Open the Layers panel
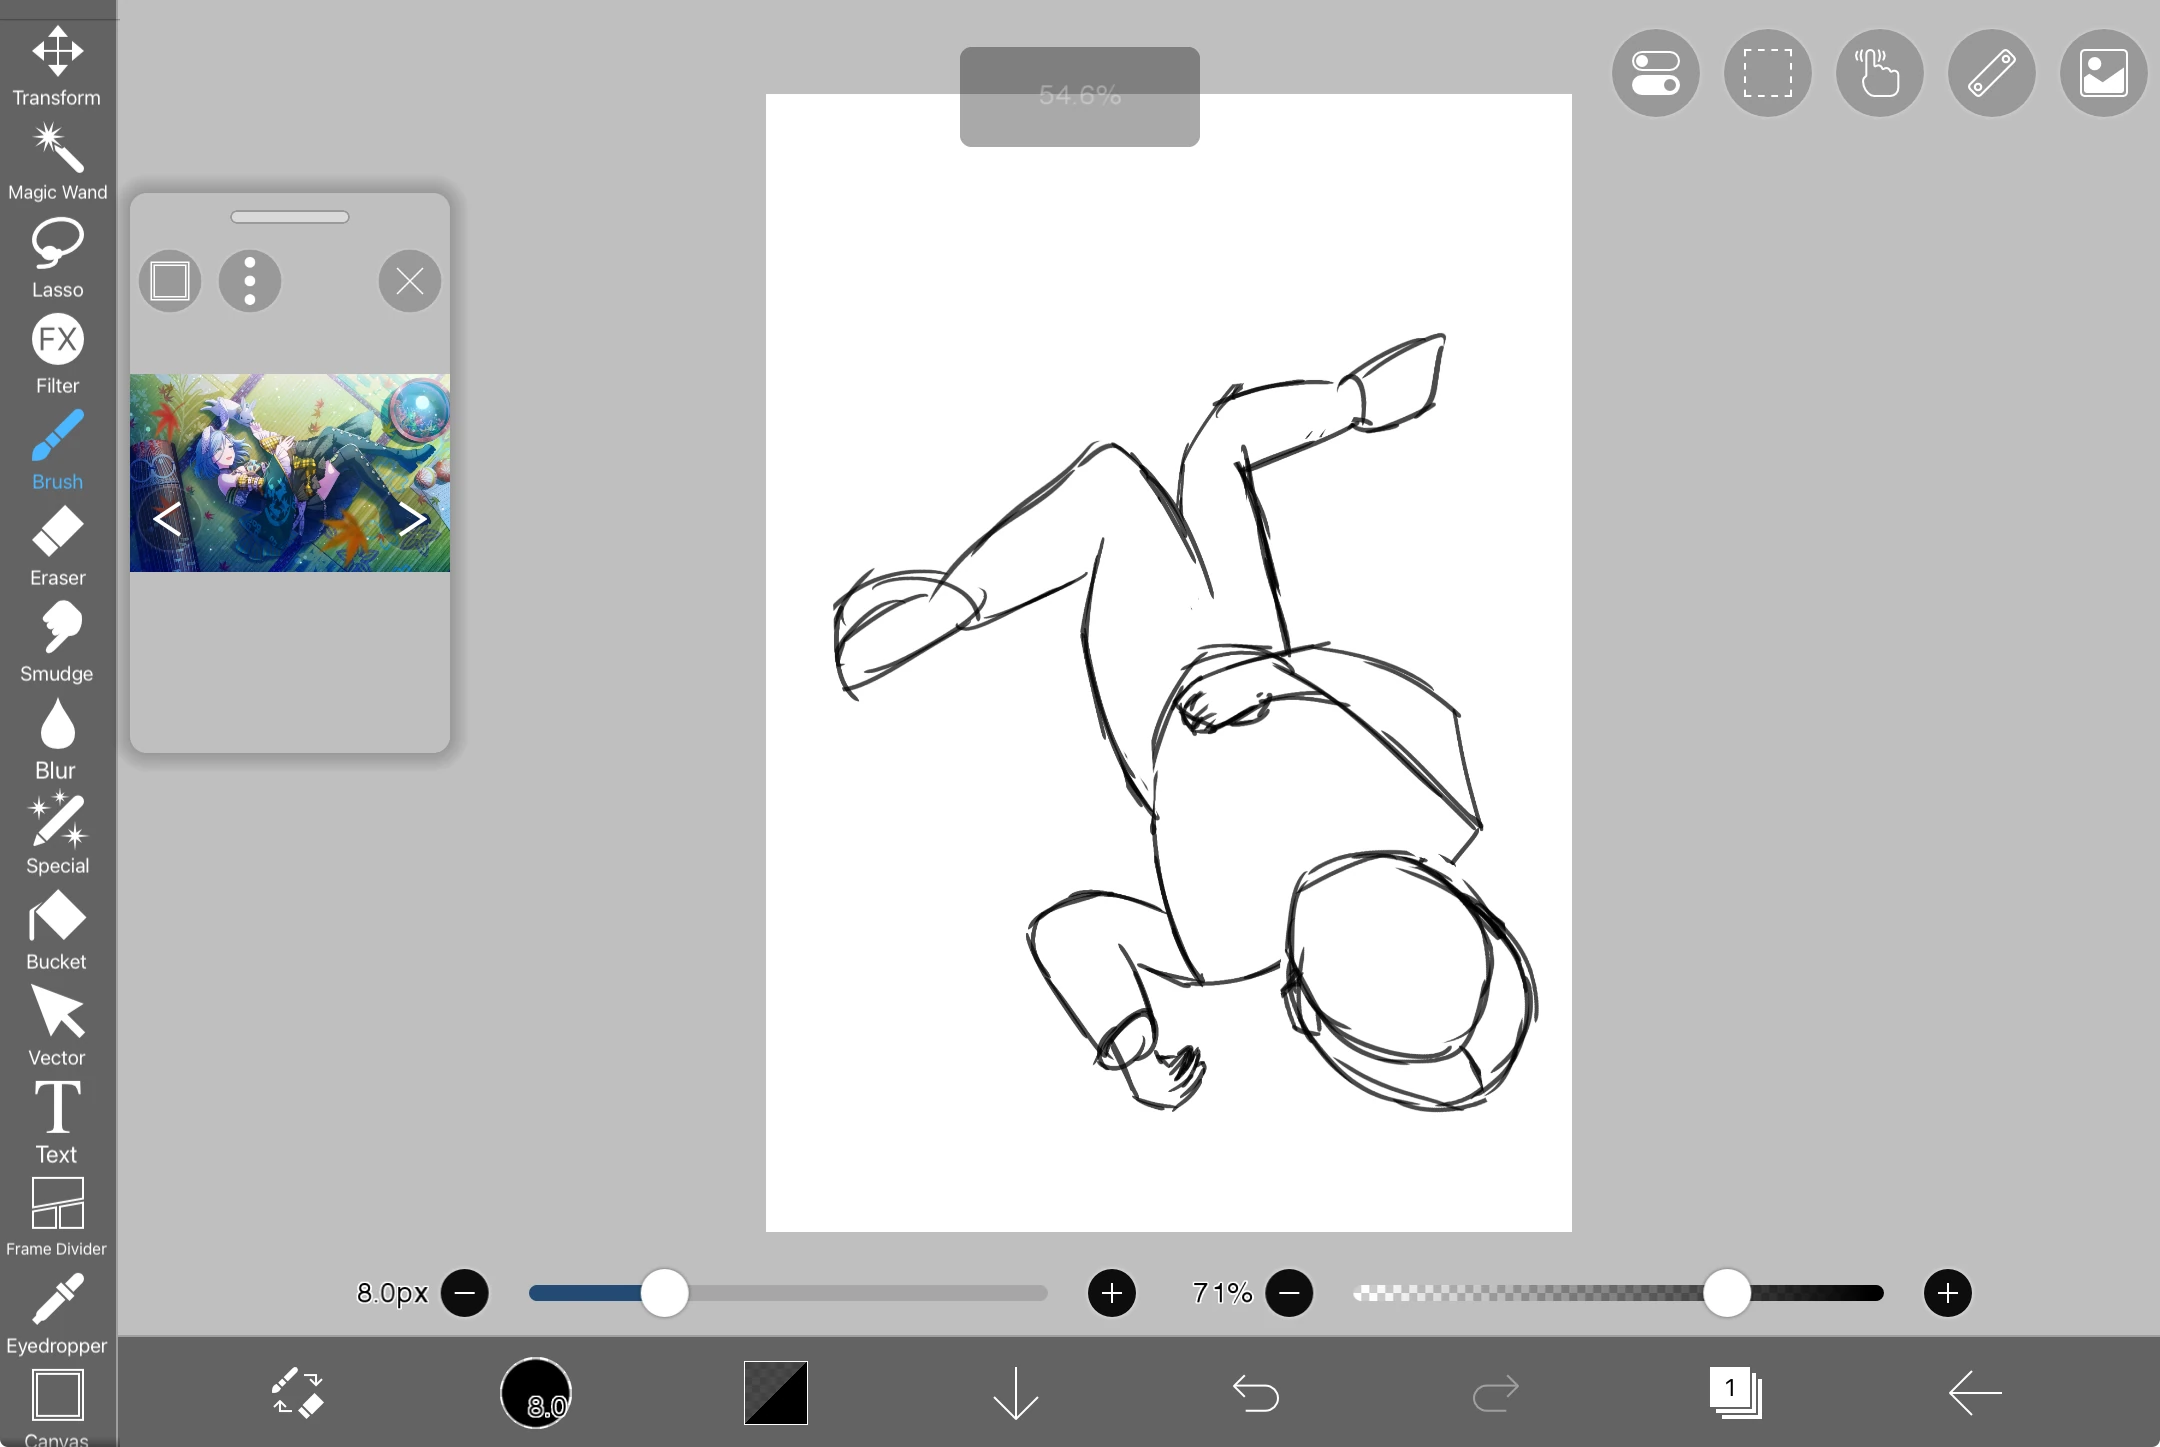Image resolution: width=2160 pixels, height=1447 pixels. tap(1736, 1393)
